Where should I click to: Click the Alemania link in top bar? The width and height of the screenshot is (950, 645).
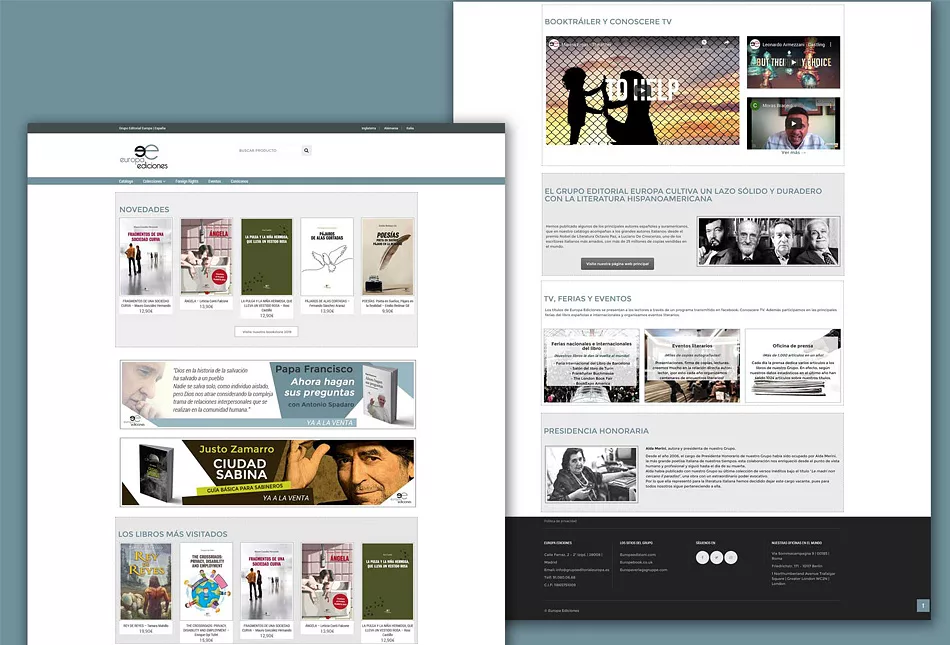(x=391, y=128)
